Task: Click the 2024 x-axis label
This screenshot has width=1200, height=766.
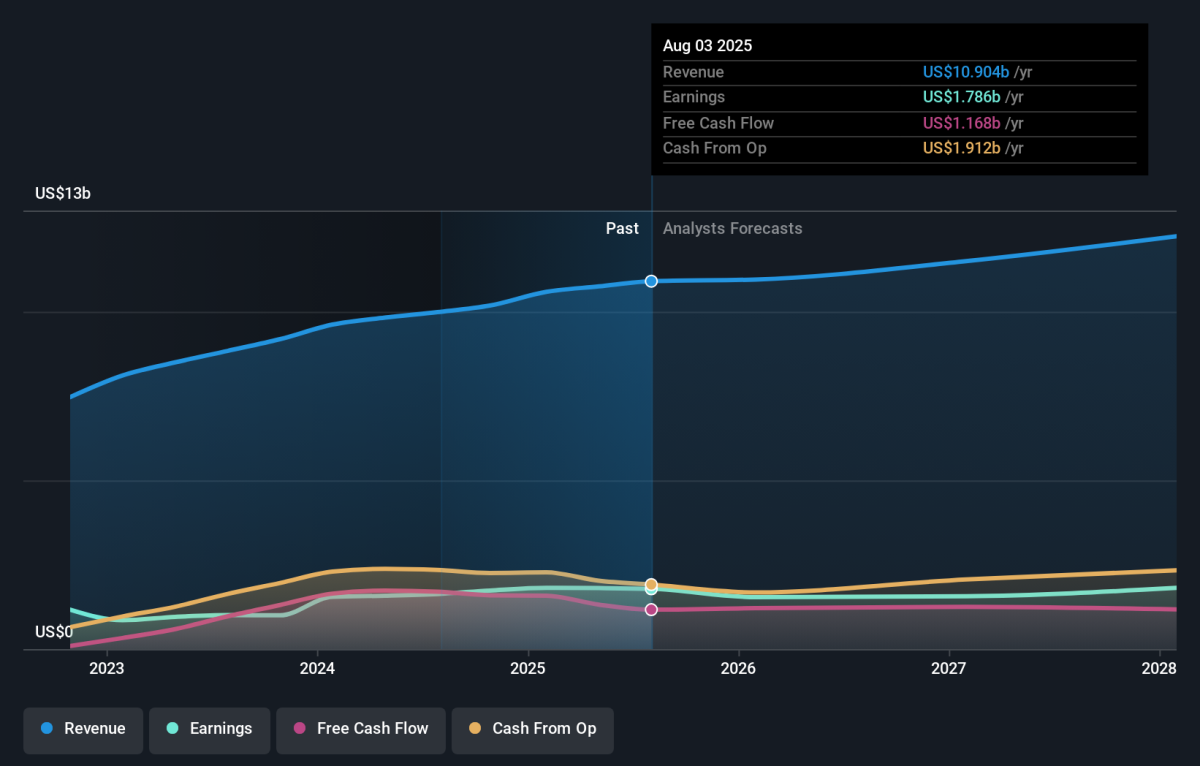Action: [317, 668]
